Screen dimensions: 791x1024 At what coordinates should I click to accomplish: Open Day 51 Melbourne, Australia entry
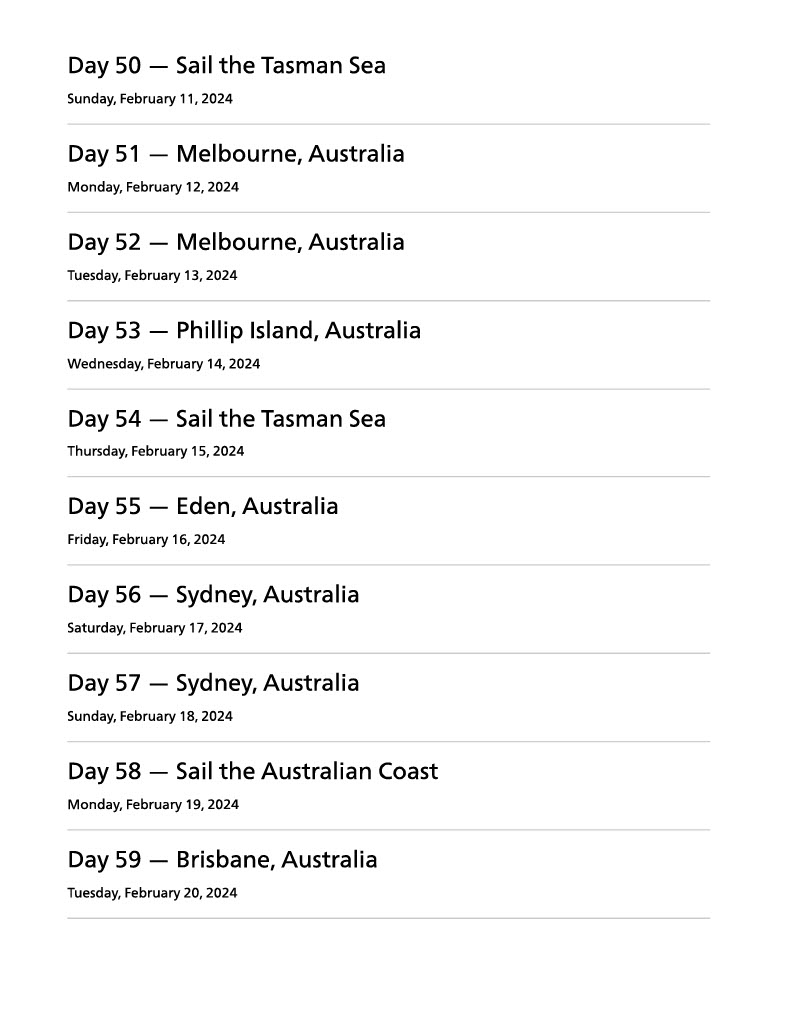tap(236, 154)
